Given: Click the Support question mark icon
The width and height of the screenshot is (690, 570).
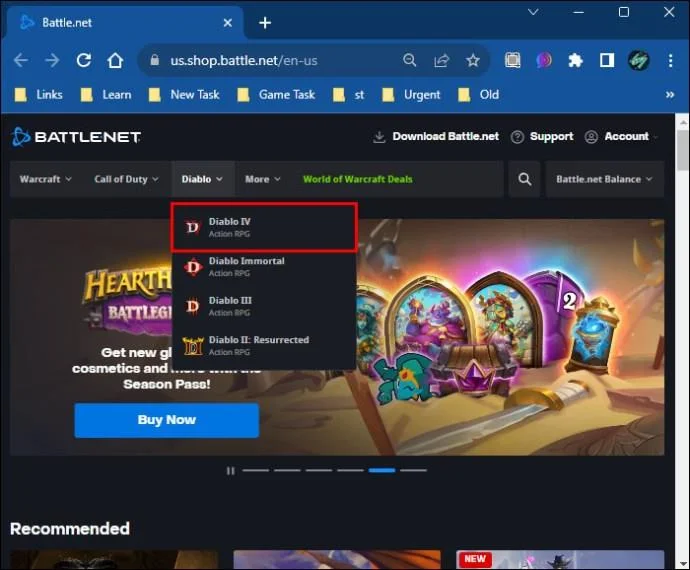Looking at the screenshot, I should tap(517, 137).
